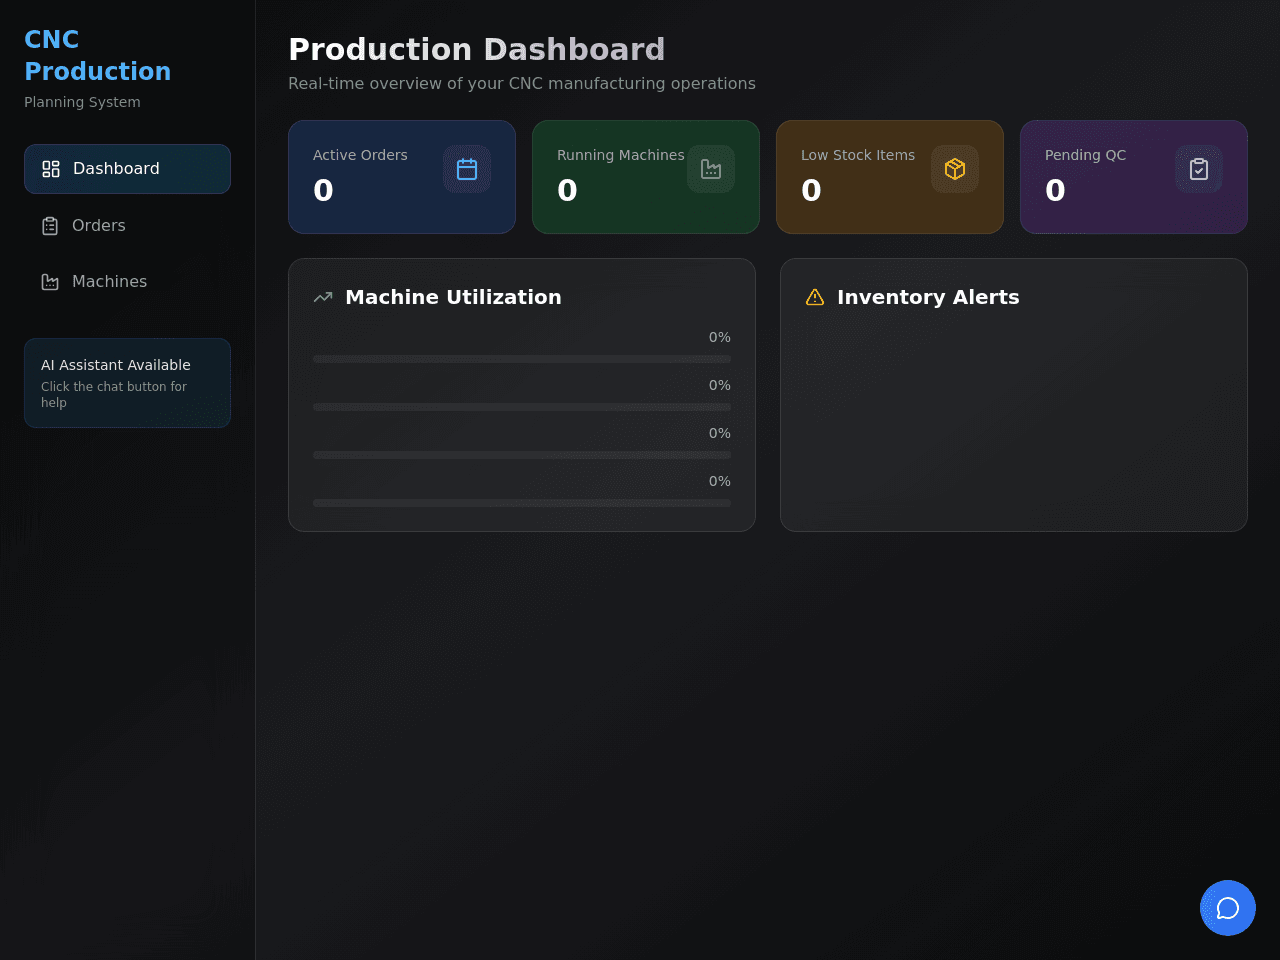Click the trending-up icon beside Machine Utilization
The width and height of the screenshot is (1280, 960).
323,297
